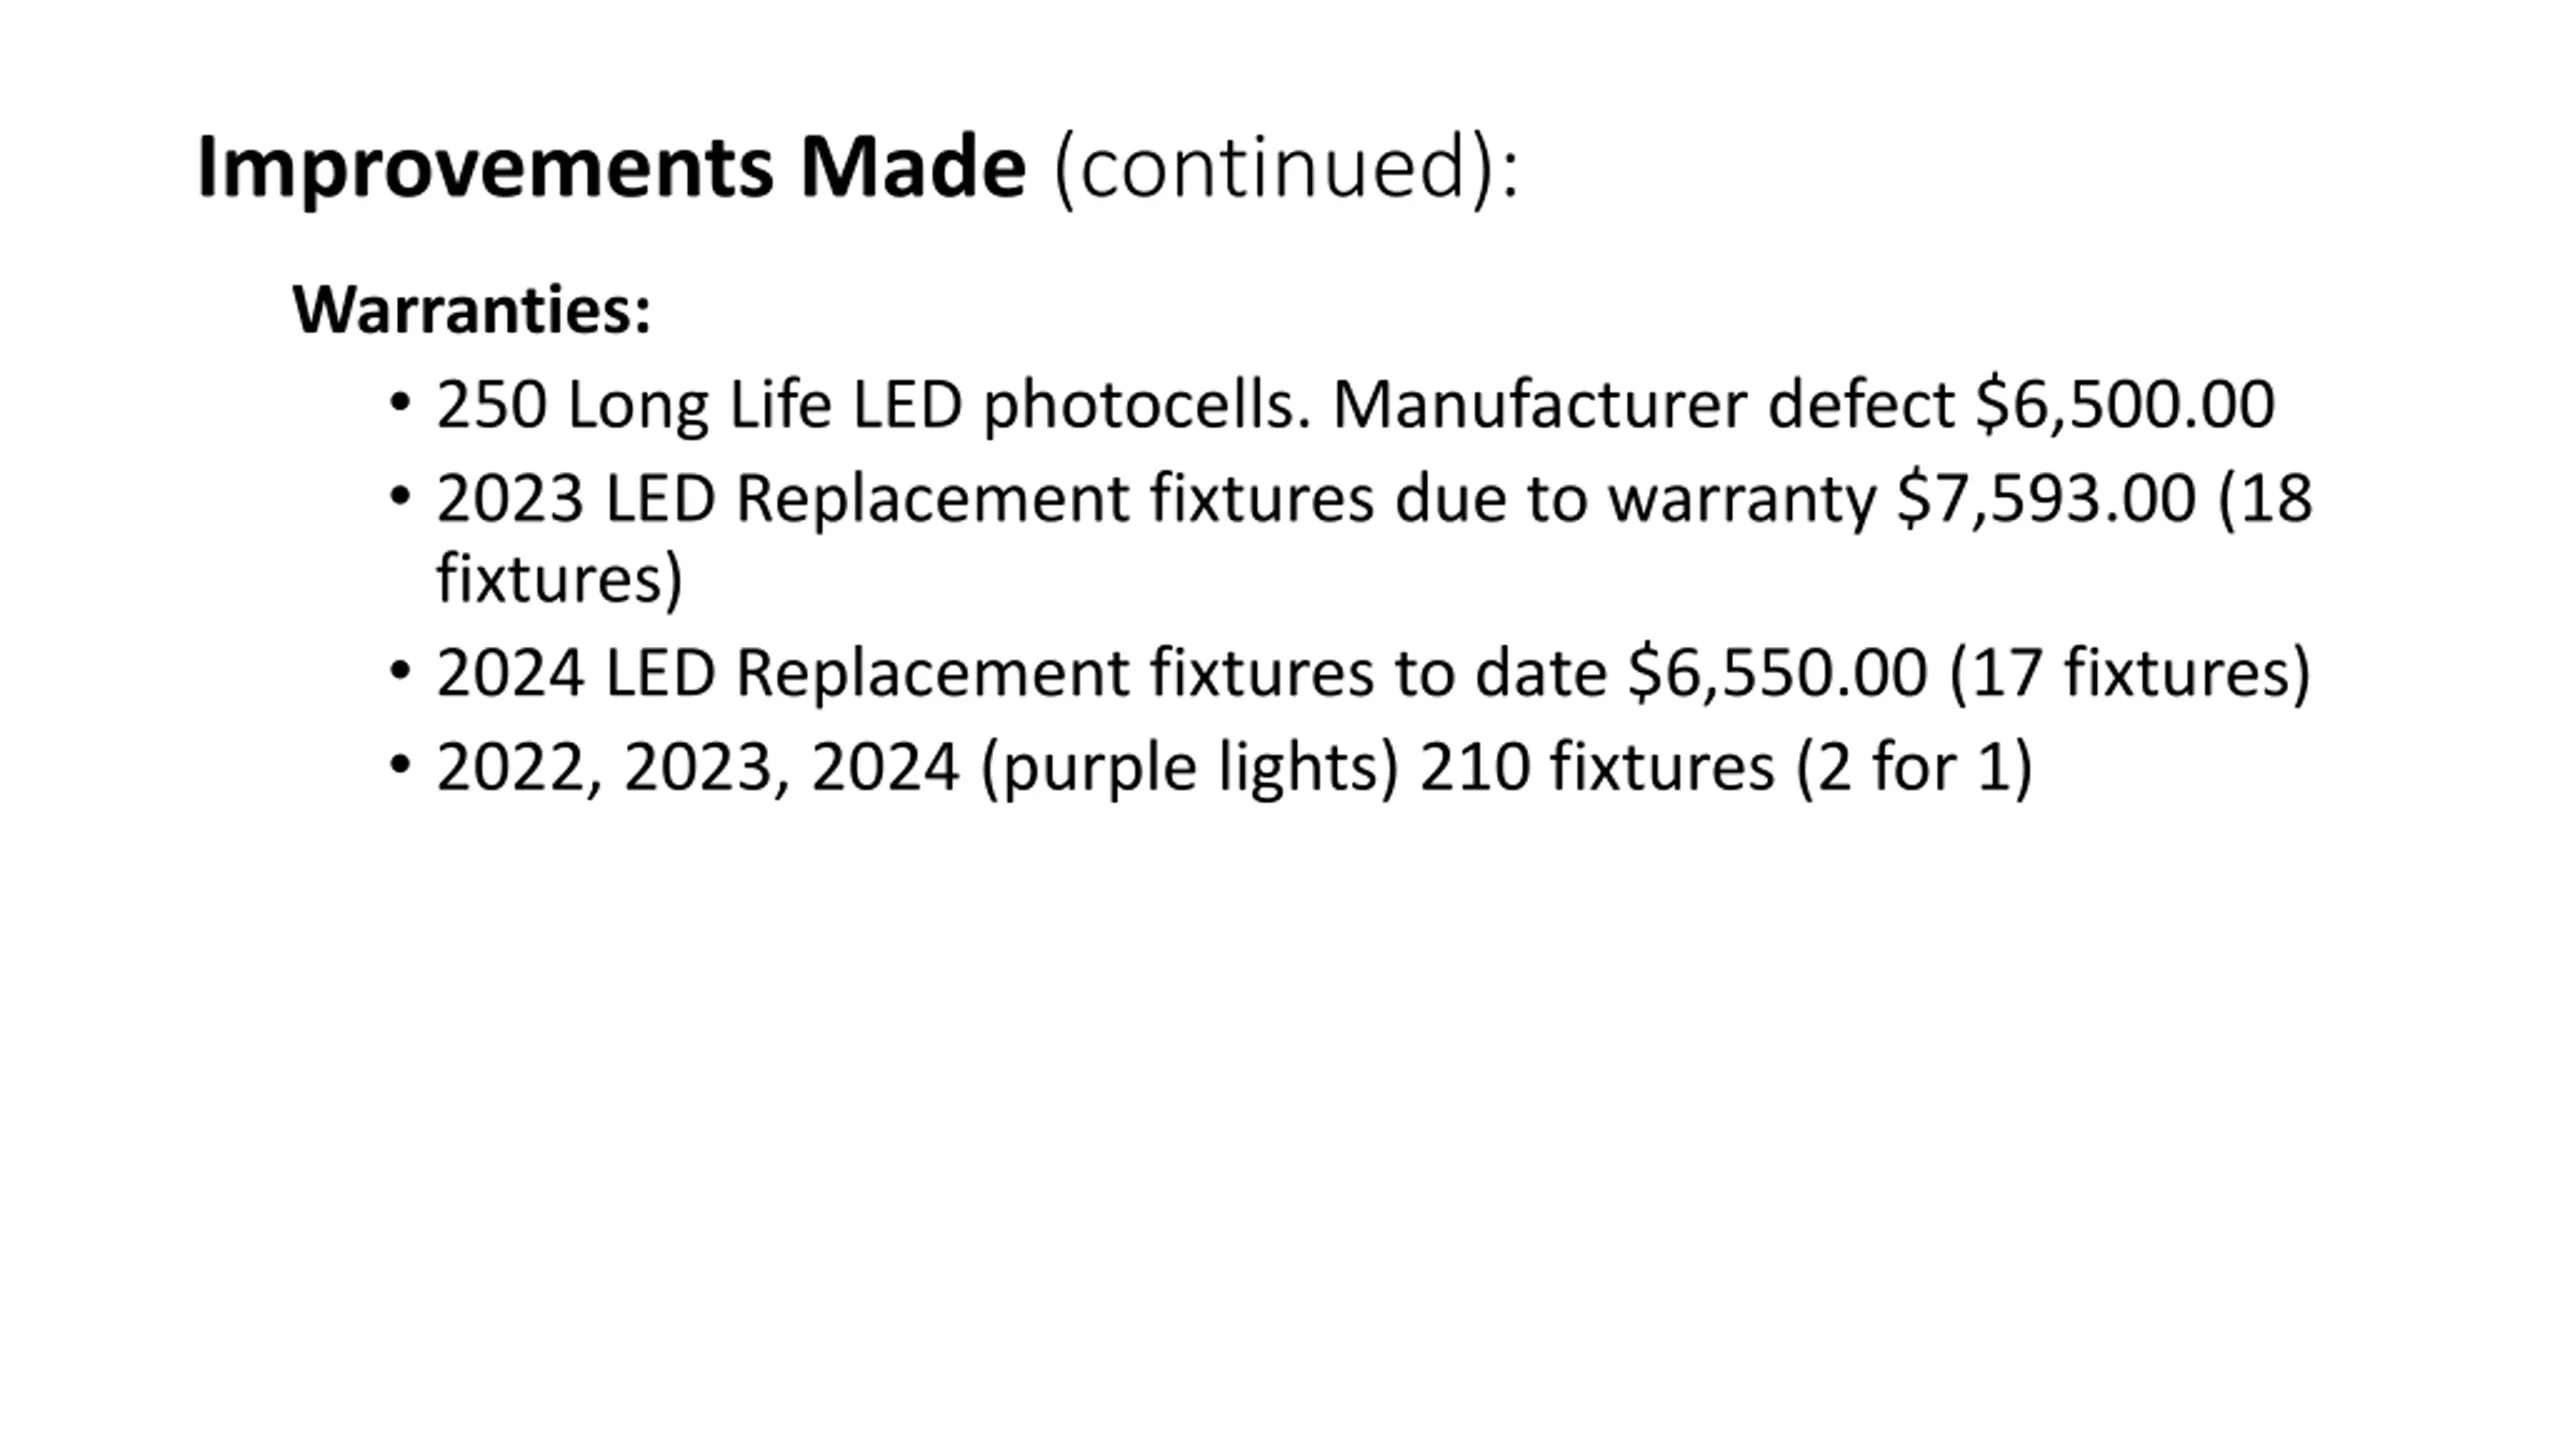Click the wrapped "fixtures)" line
The image size is (2560, 1440).
point(560,578)
